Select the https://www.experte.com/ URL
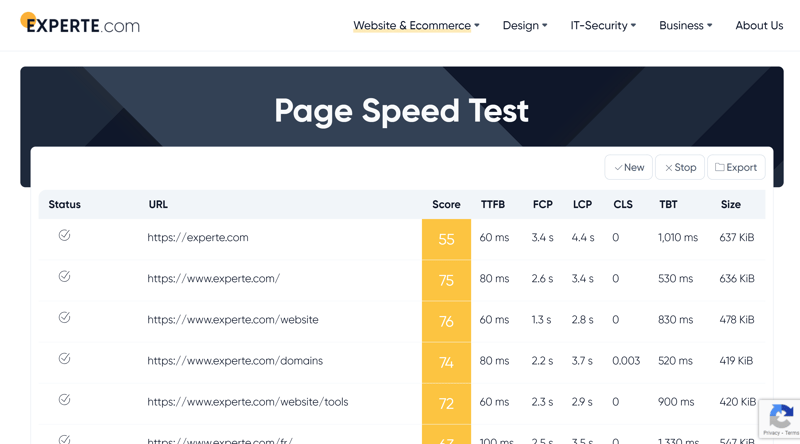This screenshot has width=800, height=444. click(214, 279)
